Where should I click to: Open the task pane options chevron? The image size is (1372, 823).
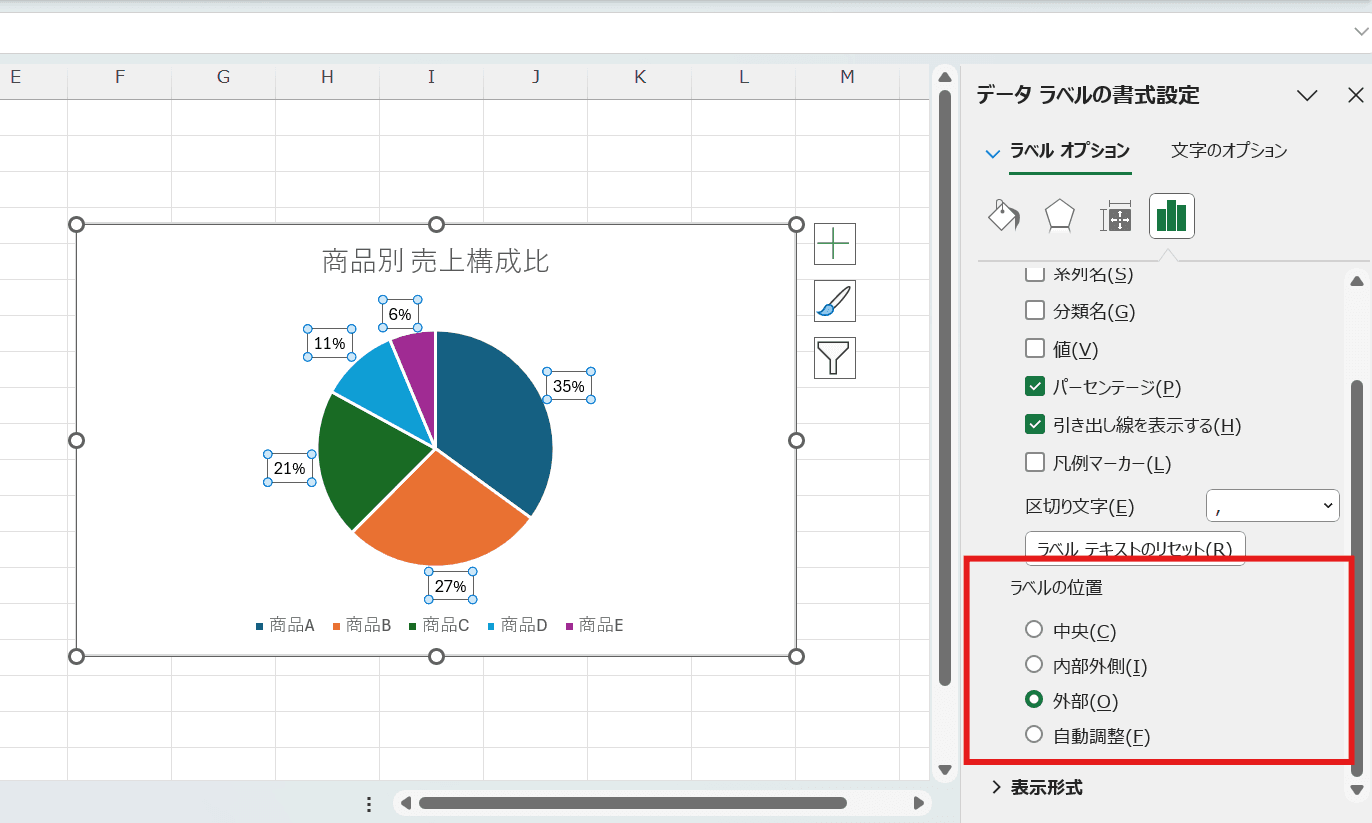1306,95
